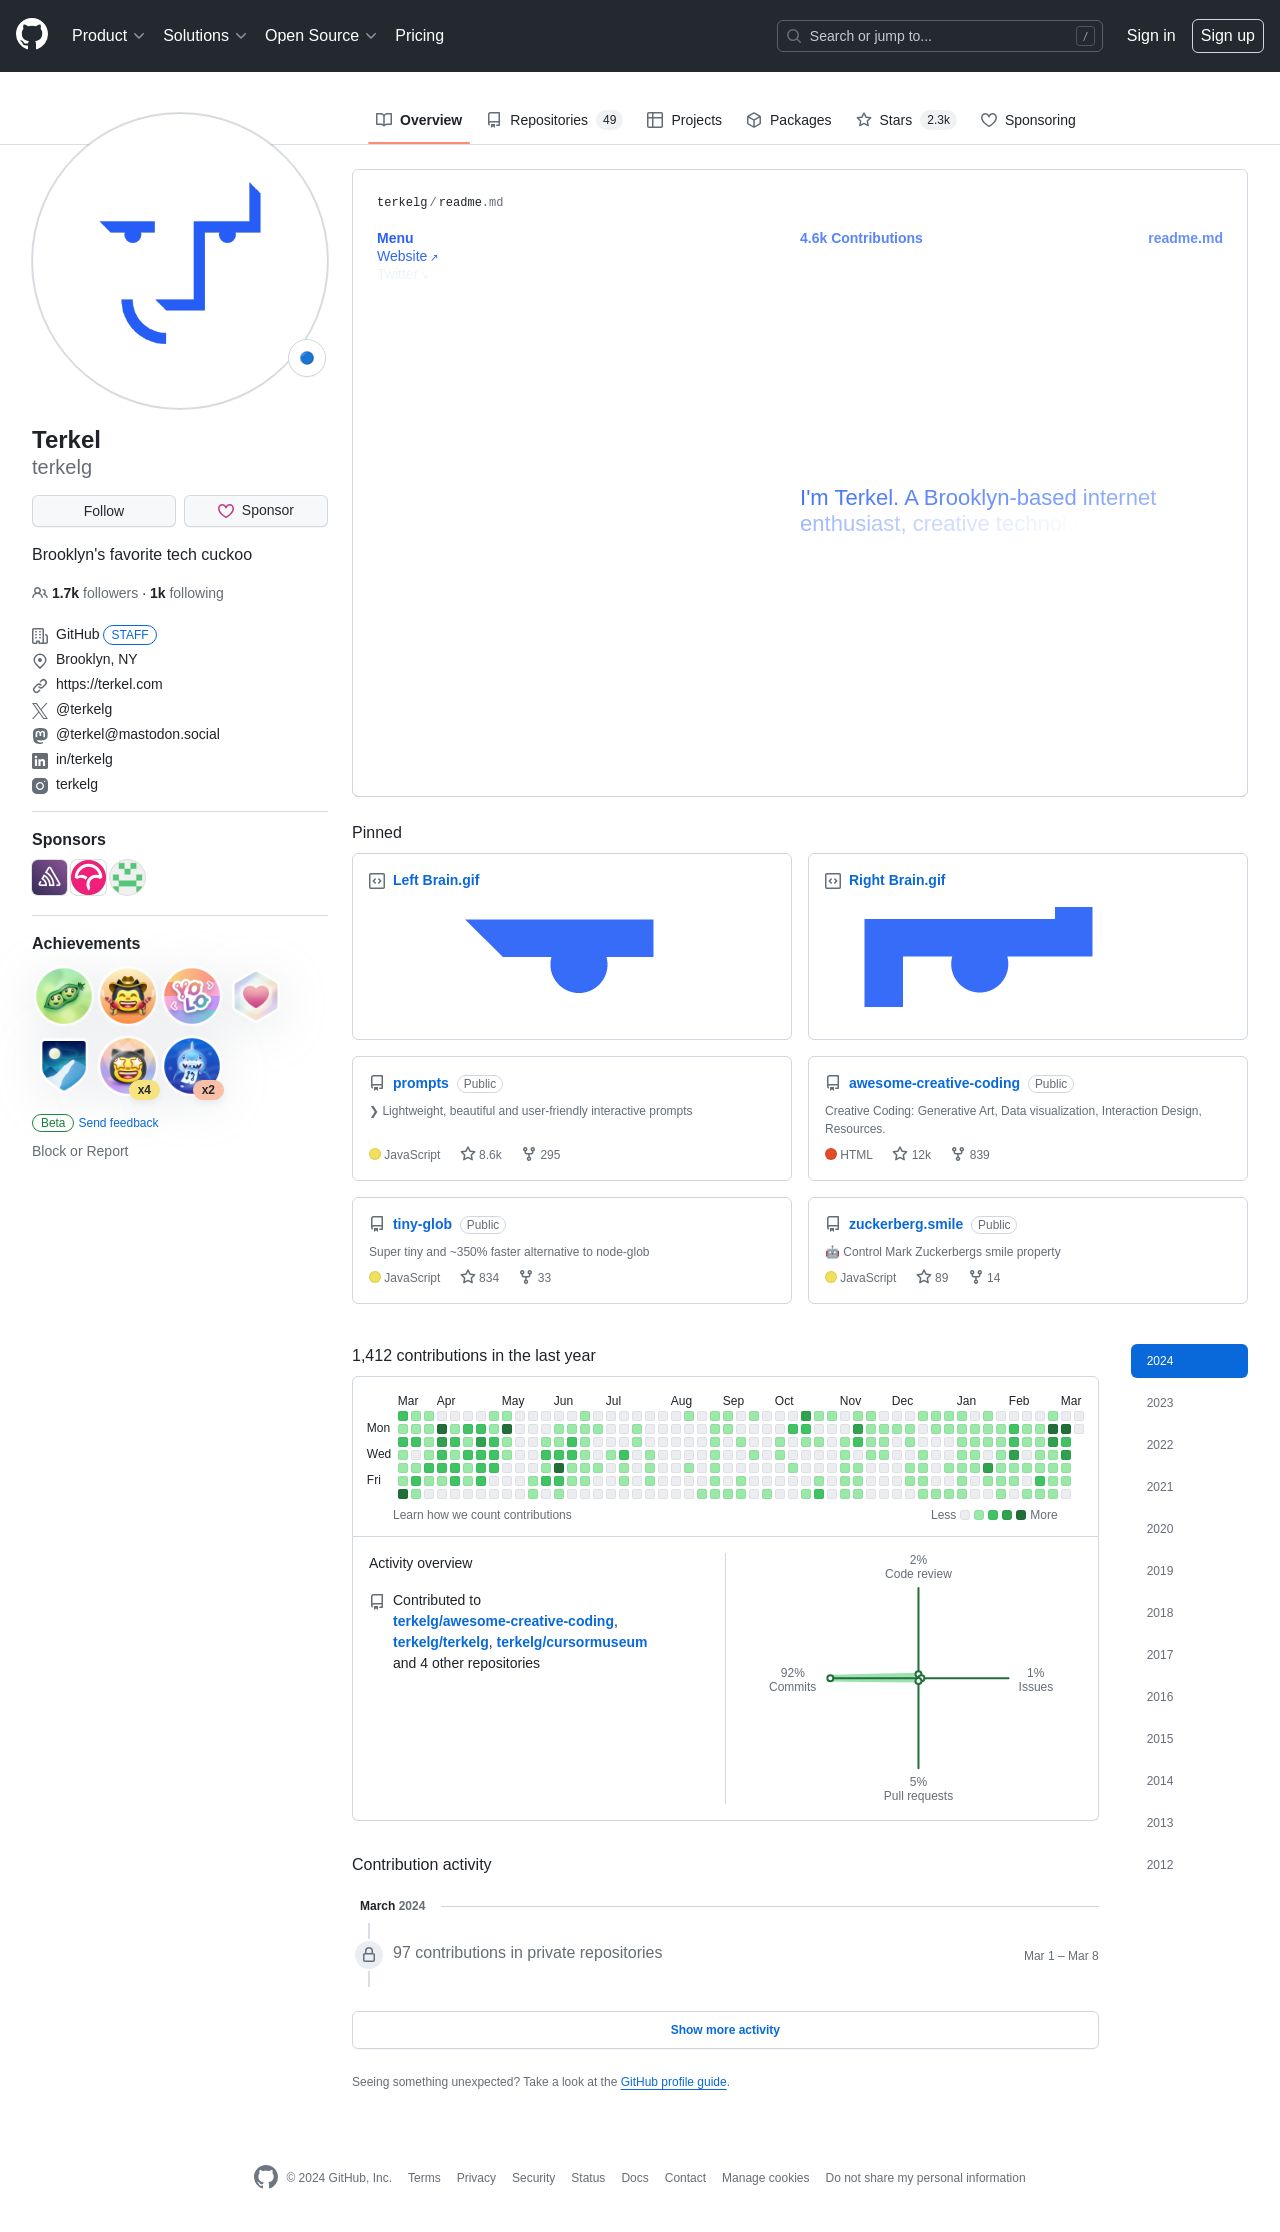The image size is (1280, 2232).
Task: Follow the user Terkel
Action: pos(104,511)
